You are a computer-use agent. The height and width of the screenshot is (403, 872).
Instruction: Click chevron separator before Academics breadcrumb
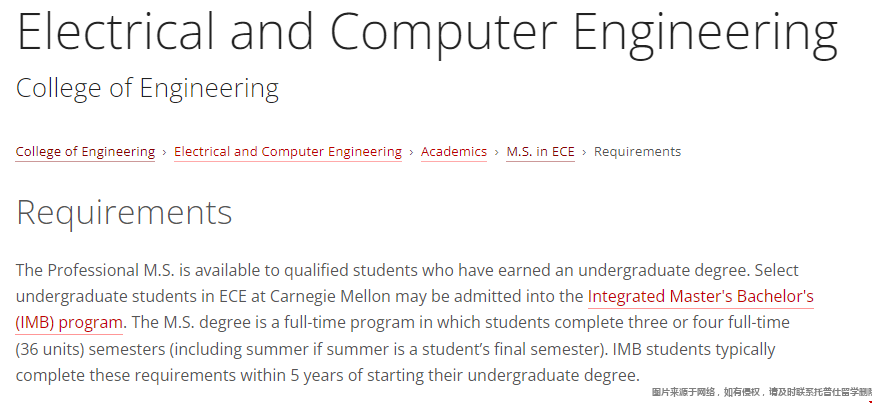pos(411,152)
